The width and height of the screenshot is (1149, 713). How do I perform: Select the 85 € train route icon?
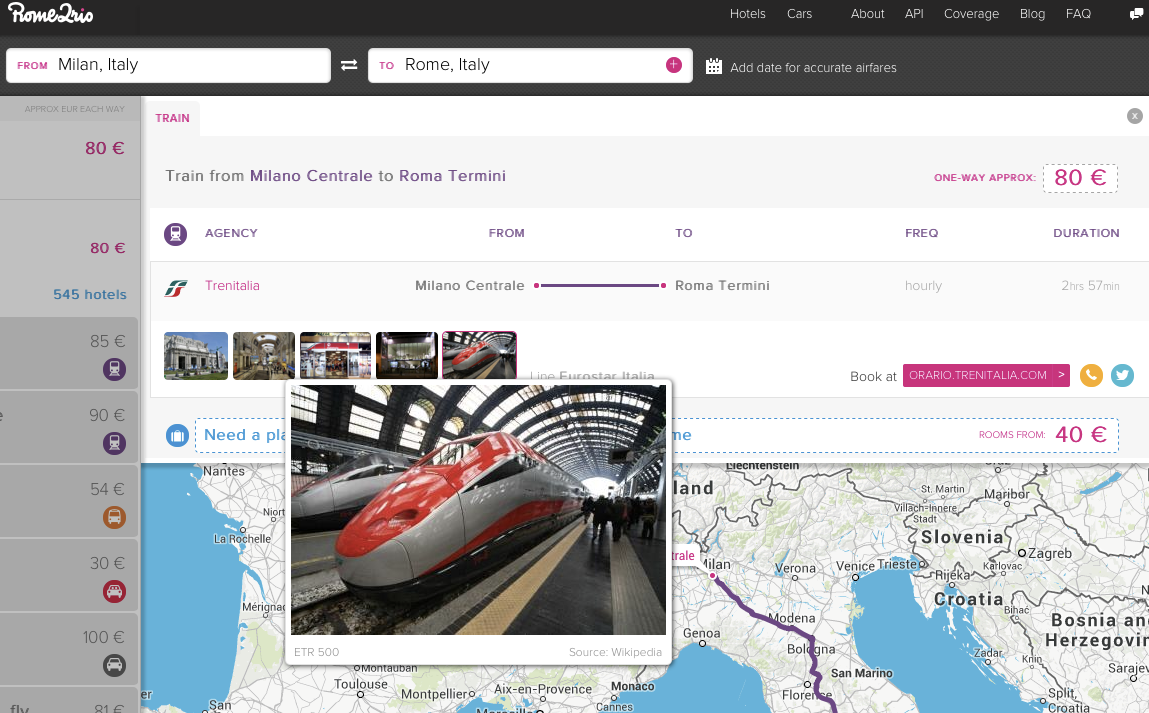tap(114, 369)
